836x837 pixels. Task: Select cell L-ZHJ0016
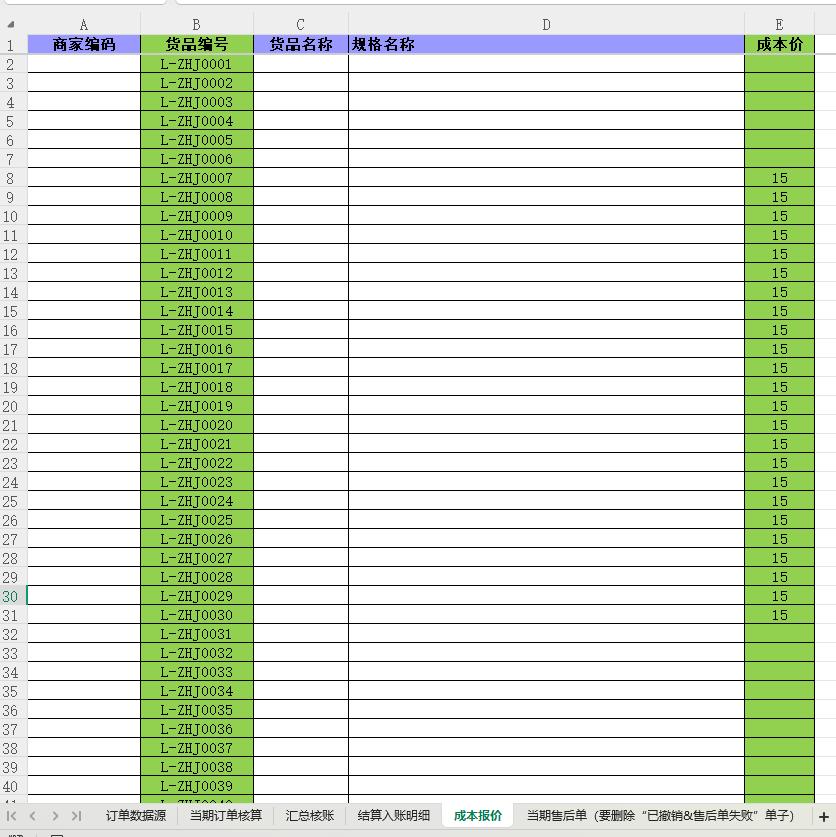pyautogui.click(x=197, y=349)
